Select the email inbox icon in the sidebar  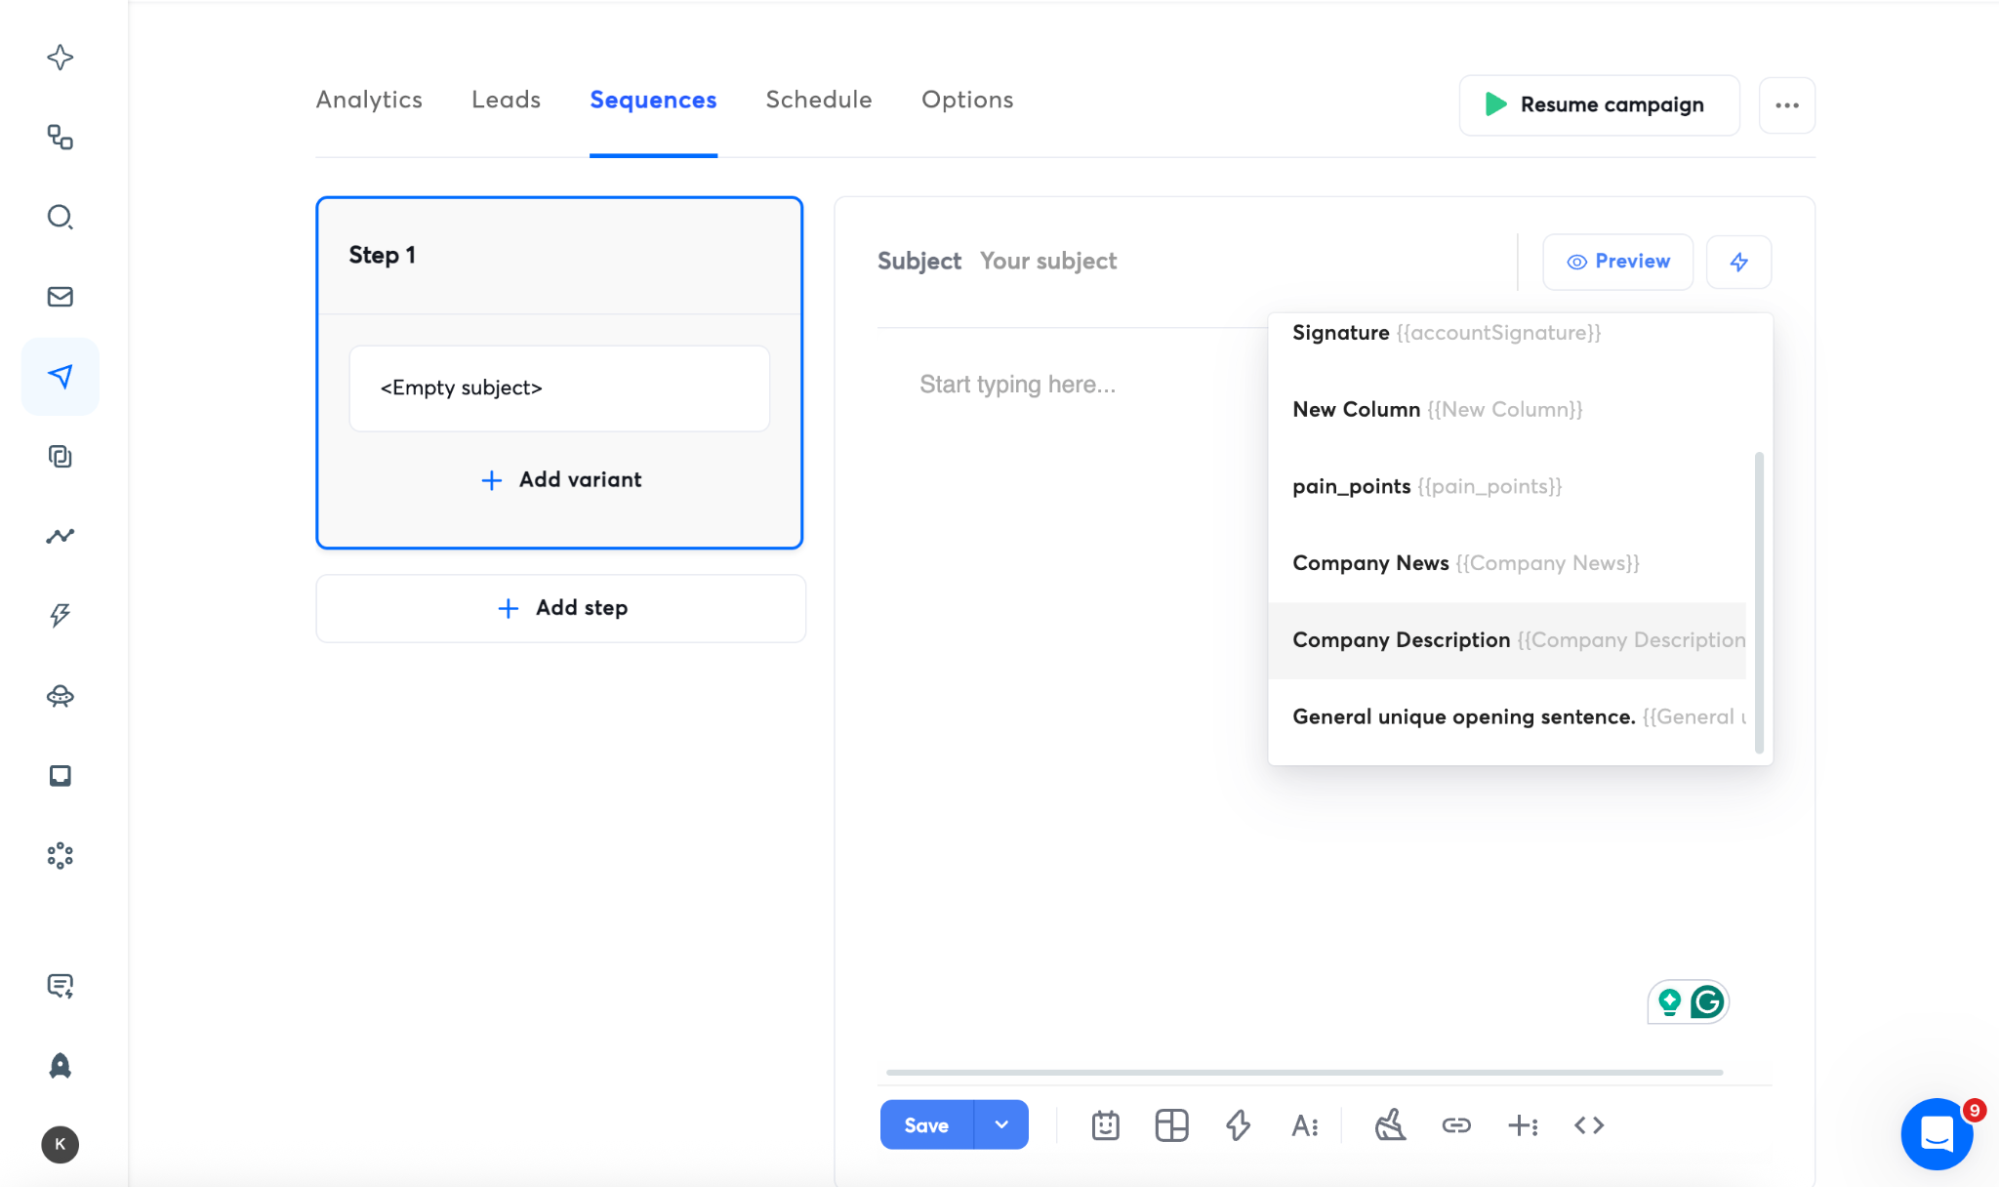(x=60, y=296)
